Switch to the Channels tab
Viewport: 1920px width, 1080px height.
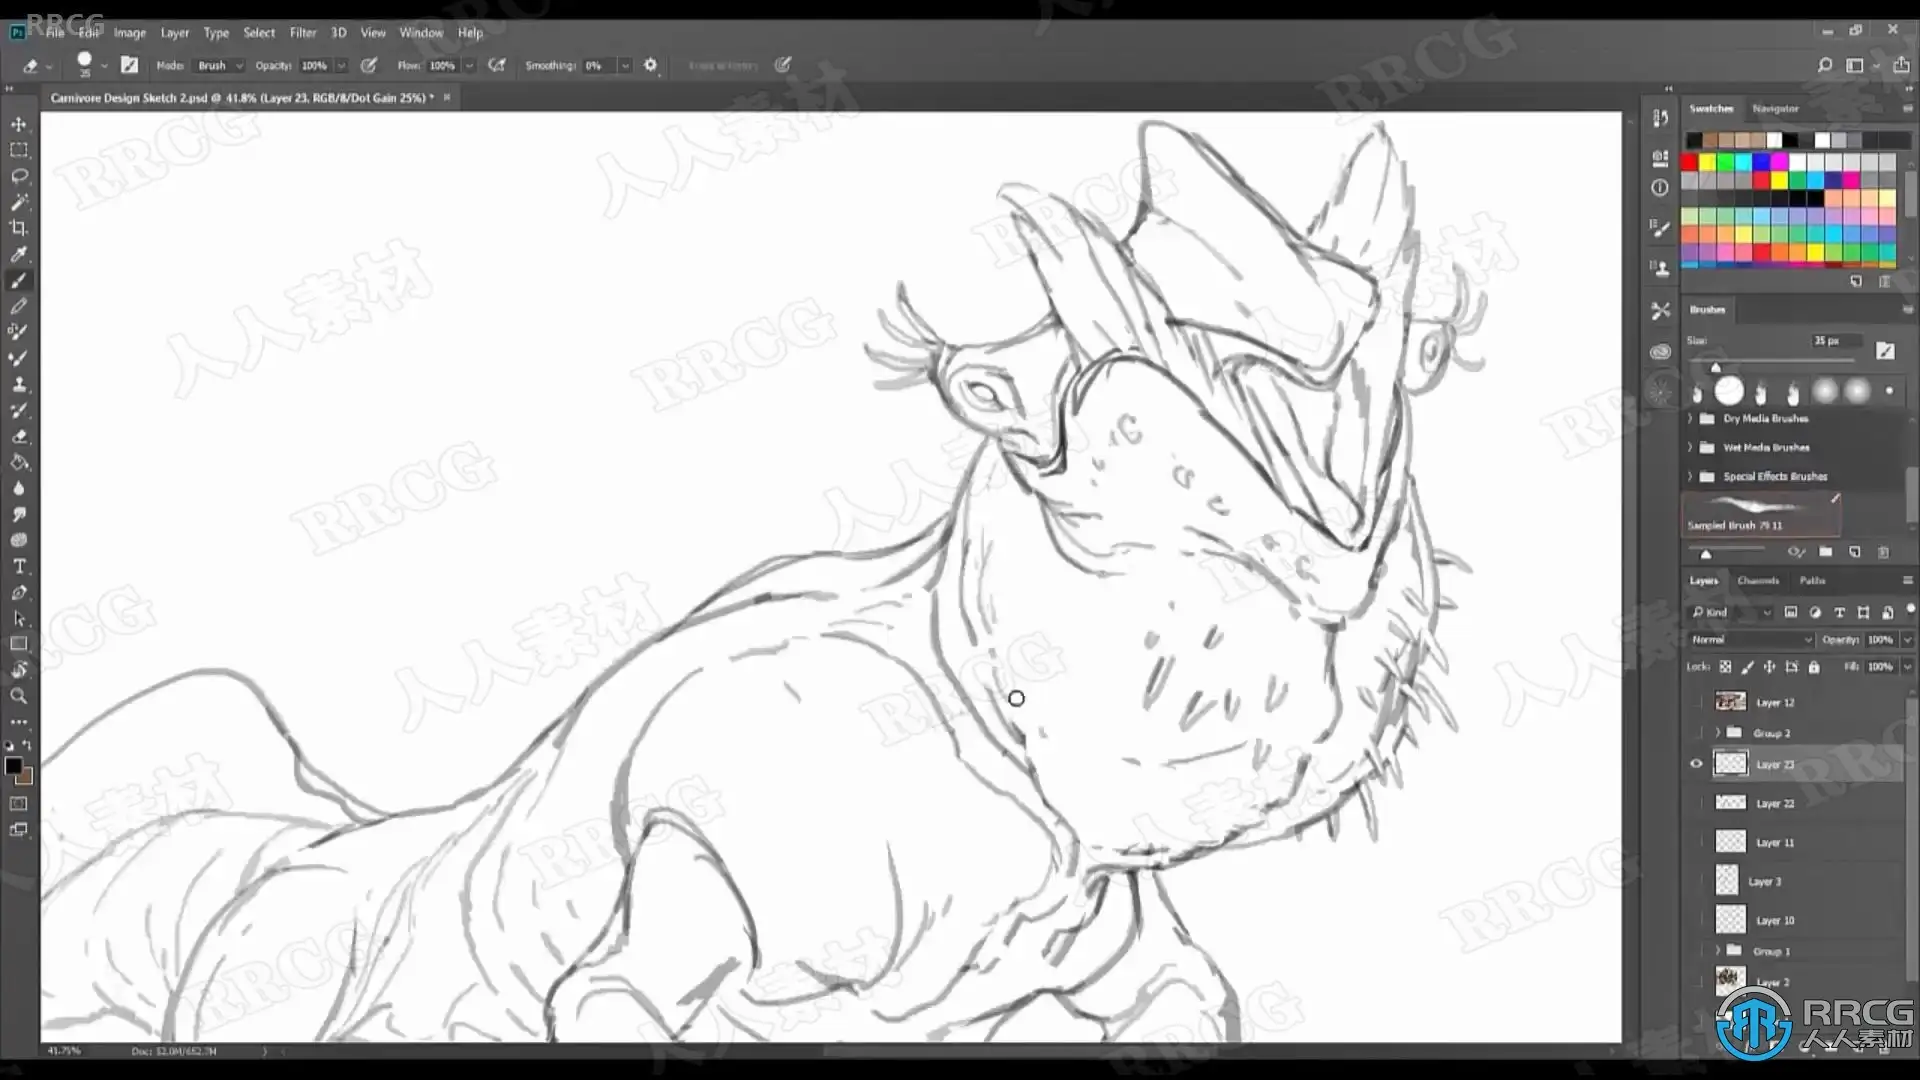[x=1758, y=581]
